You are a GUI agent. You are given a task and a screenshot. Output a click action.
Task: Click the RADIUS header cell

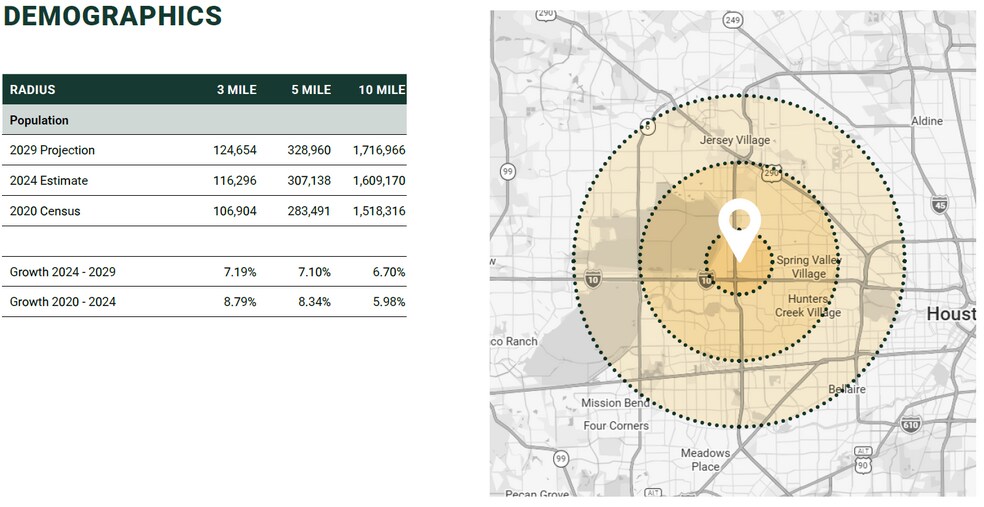33,90
